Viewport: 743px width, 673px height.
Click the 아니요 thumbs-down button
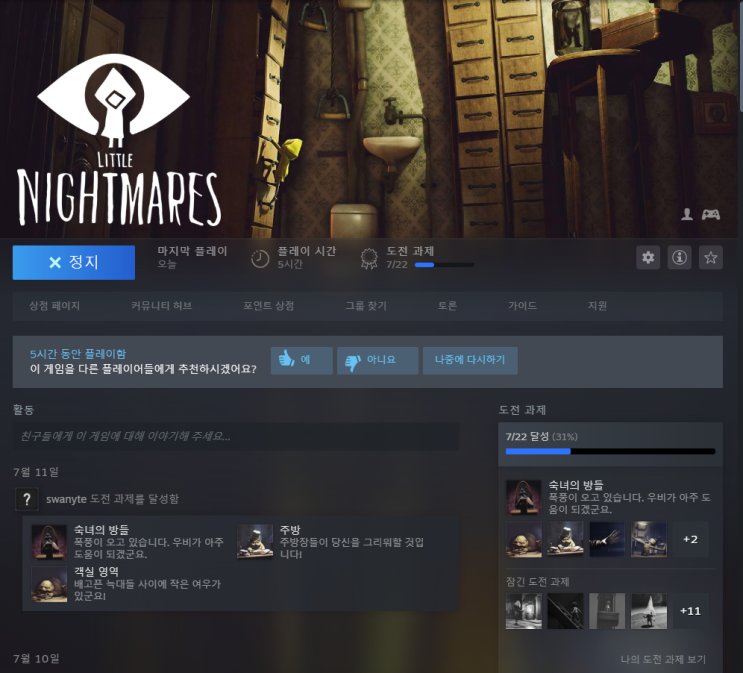377,360
